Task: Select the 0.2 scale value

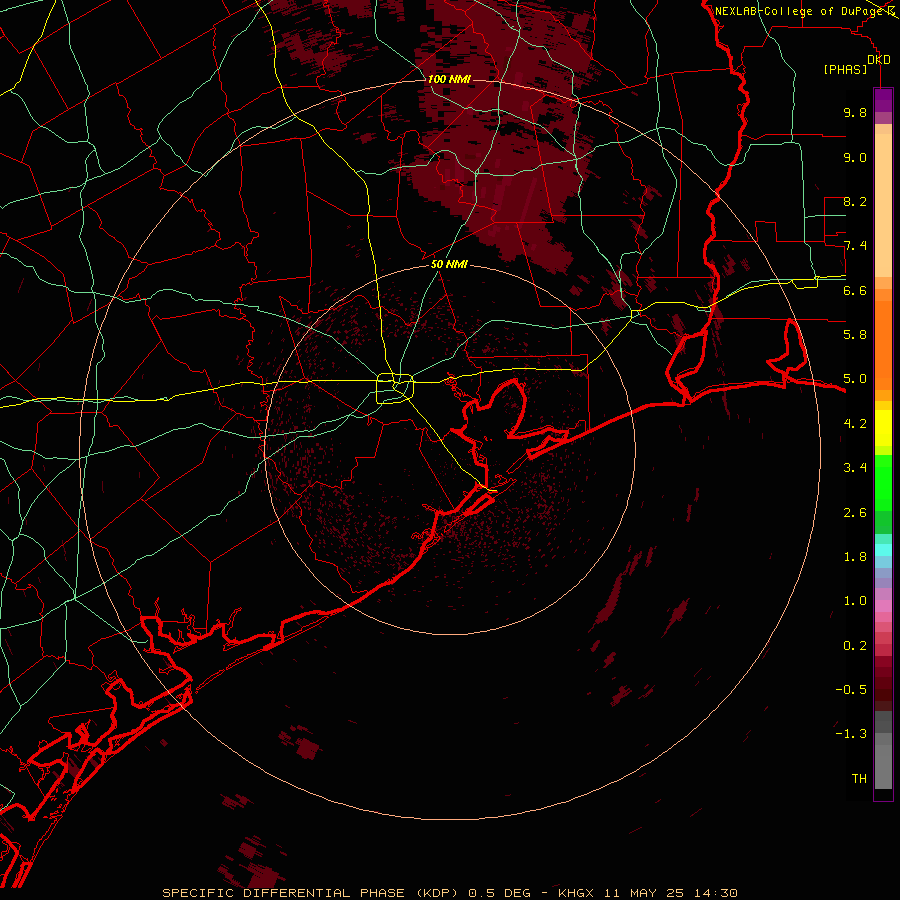Action: (855, 646)
